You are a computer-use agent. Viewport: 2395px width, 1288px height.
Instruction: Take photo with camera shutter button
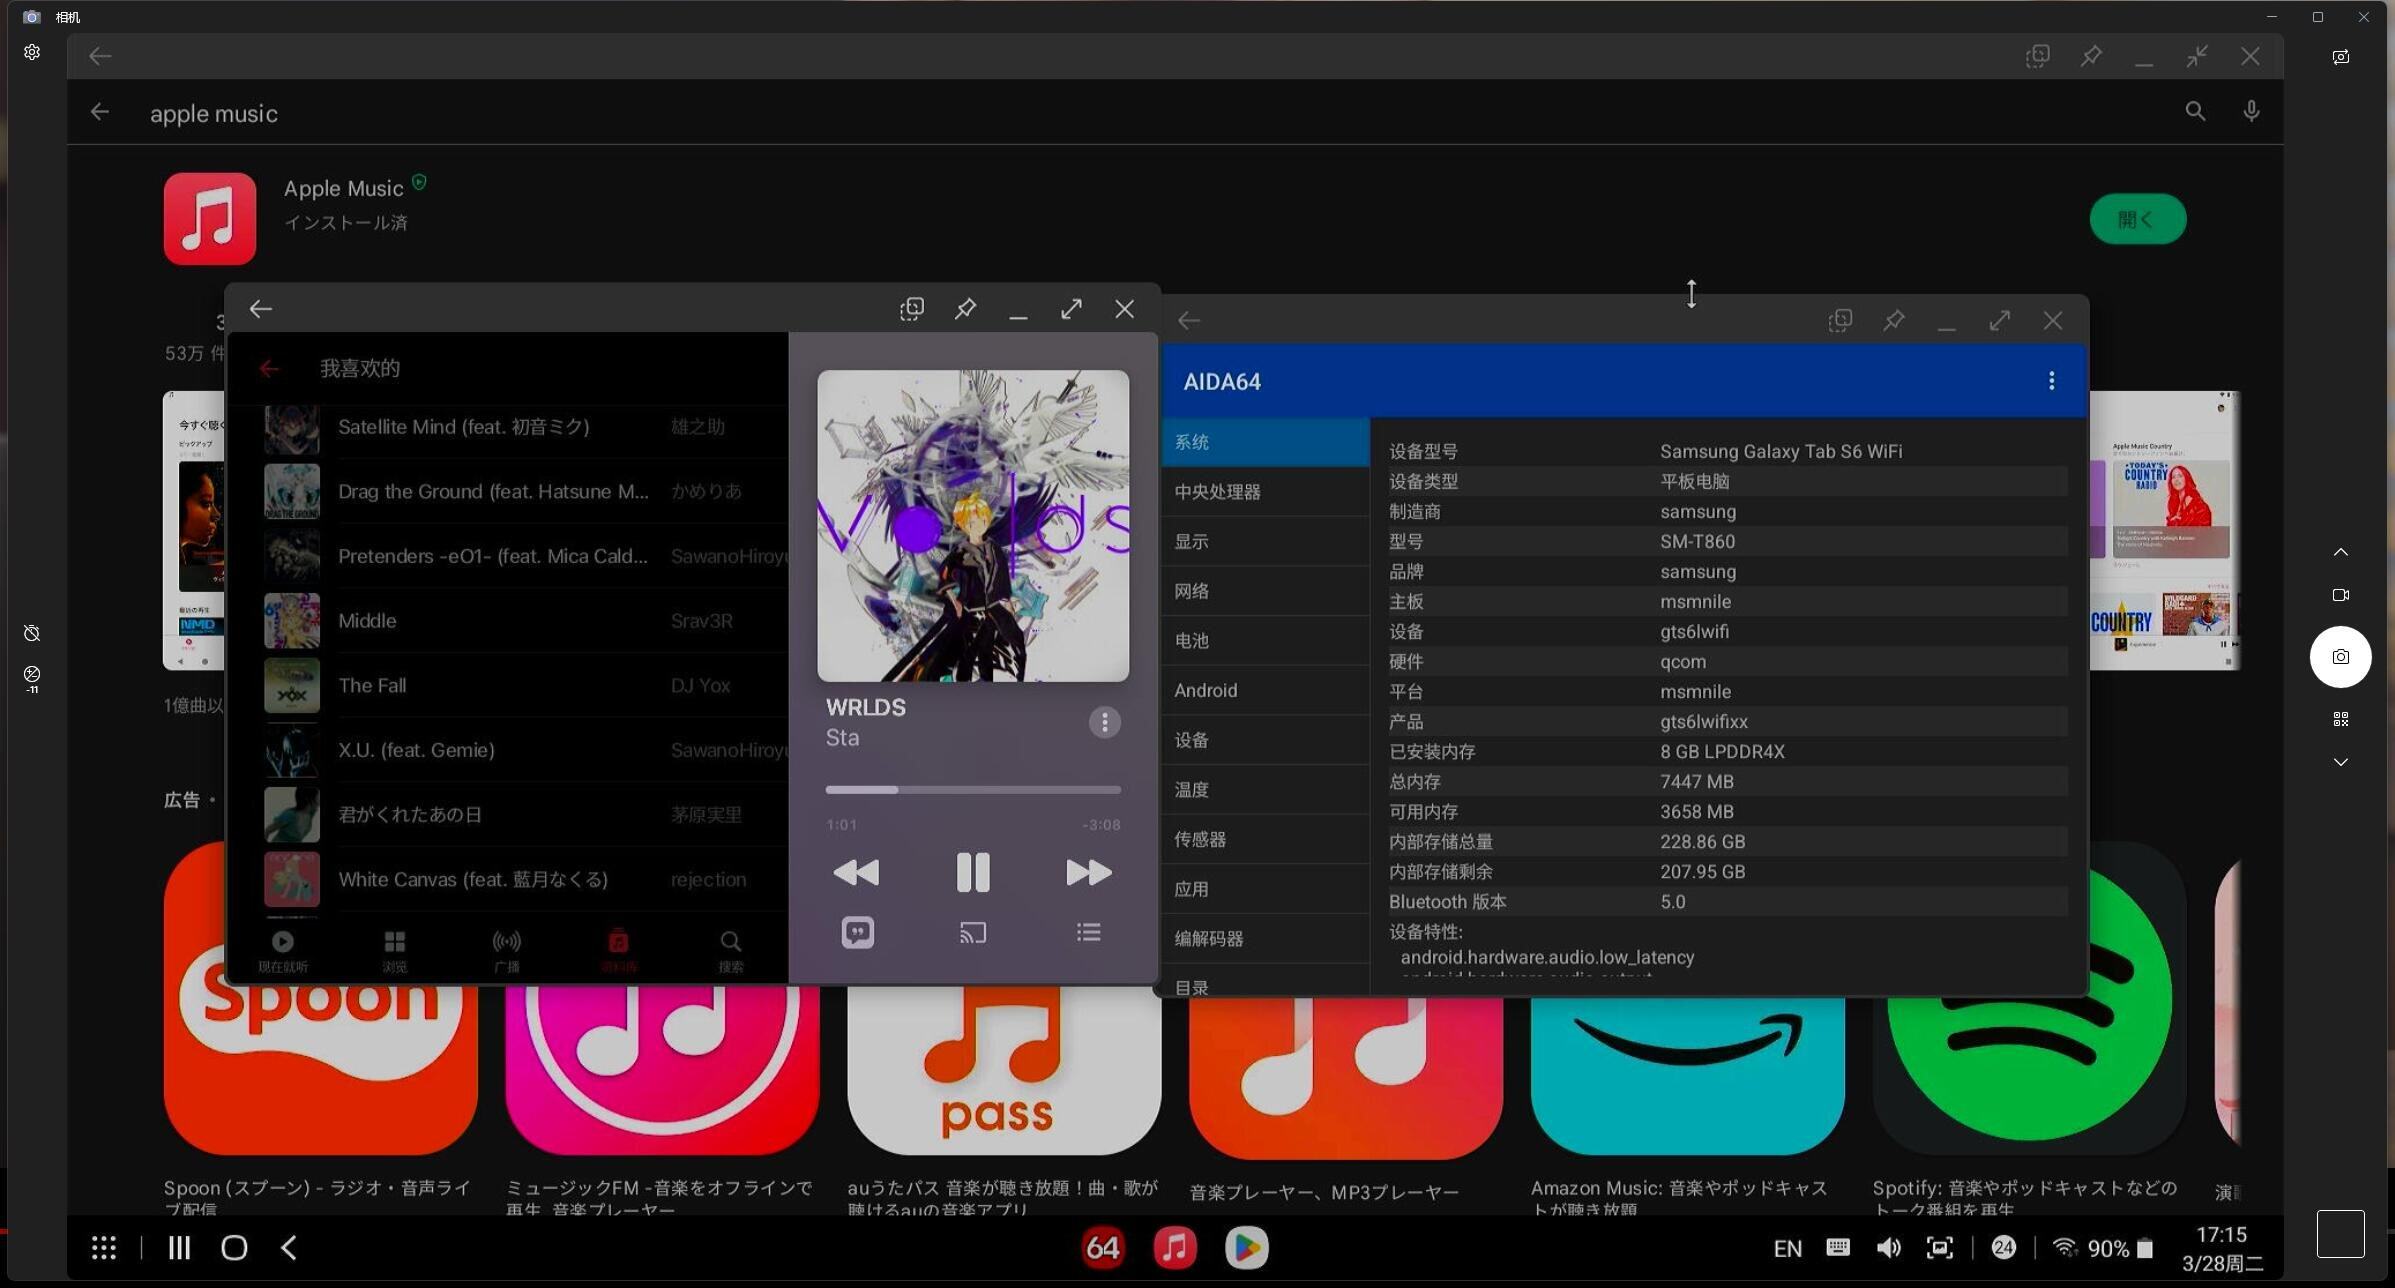pos(2340,657)
